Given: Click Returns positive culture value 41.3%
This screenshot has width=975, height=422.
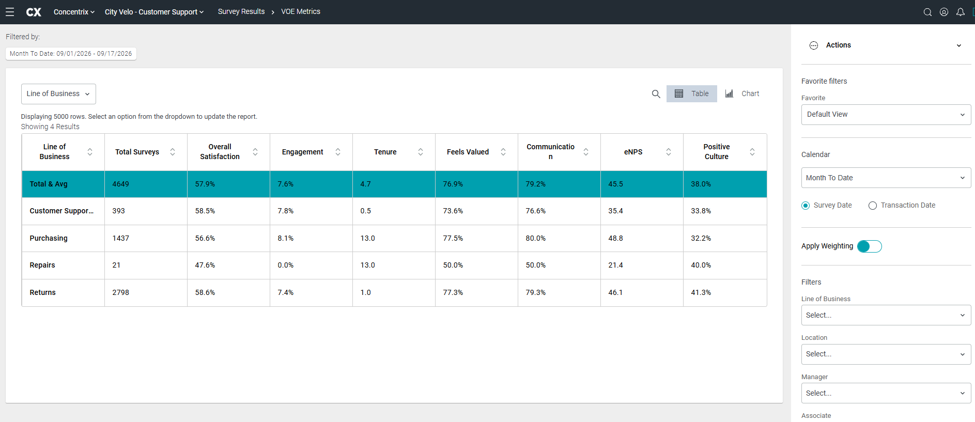Looking at the screenshot, I should (x=701, y=293).
